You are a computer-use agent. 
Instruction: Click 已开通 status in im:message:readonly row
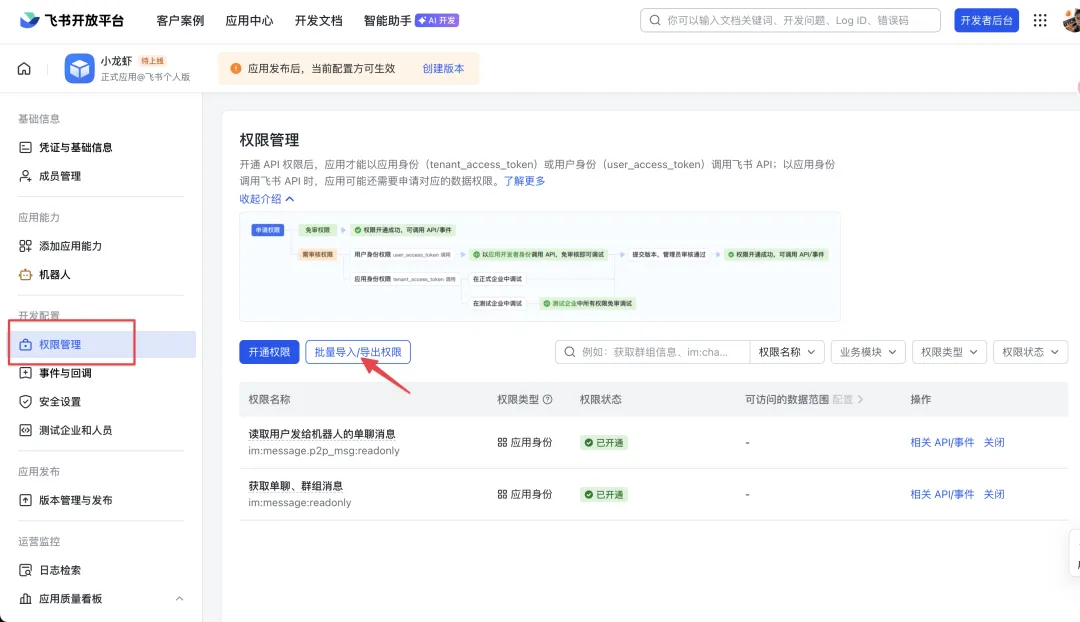tap(603, 495)
